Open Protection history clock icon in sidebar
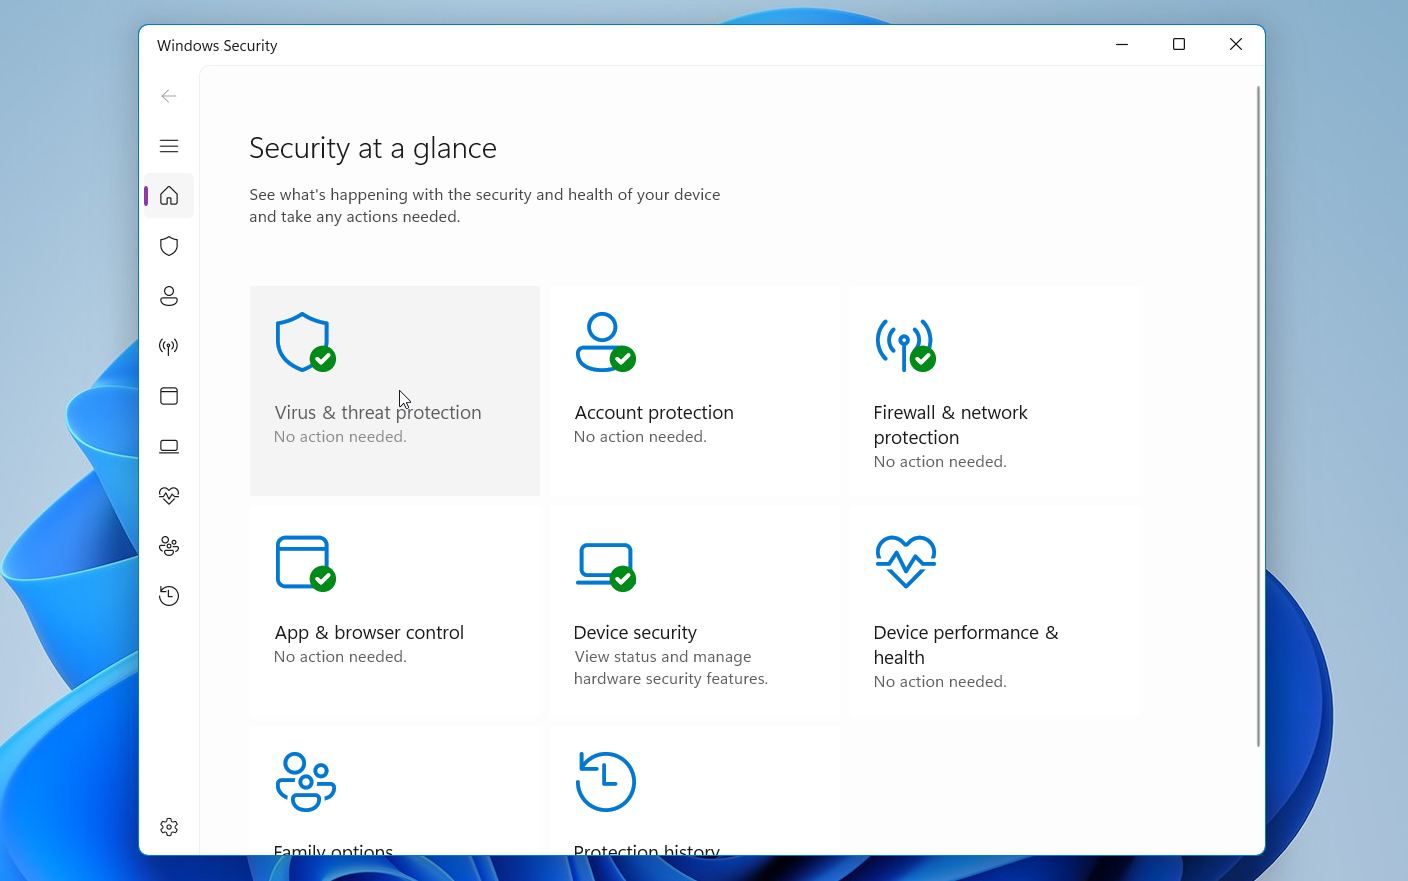The height and width of the screenshot is (881, 1408). [169, 596]
